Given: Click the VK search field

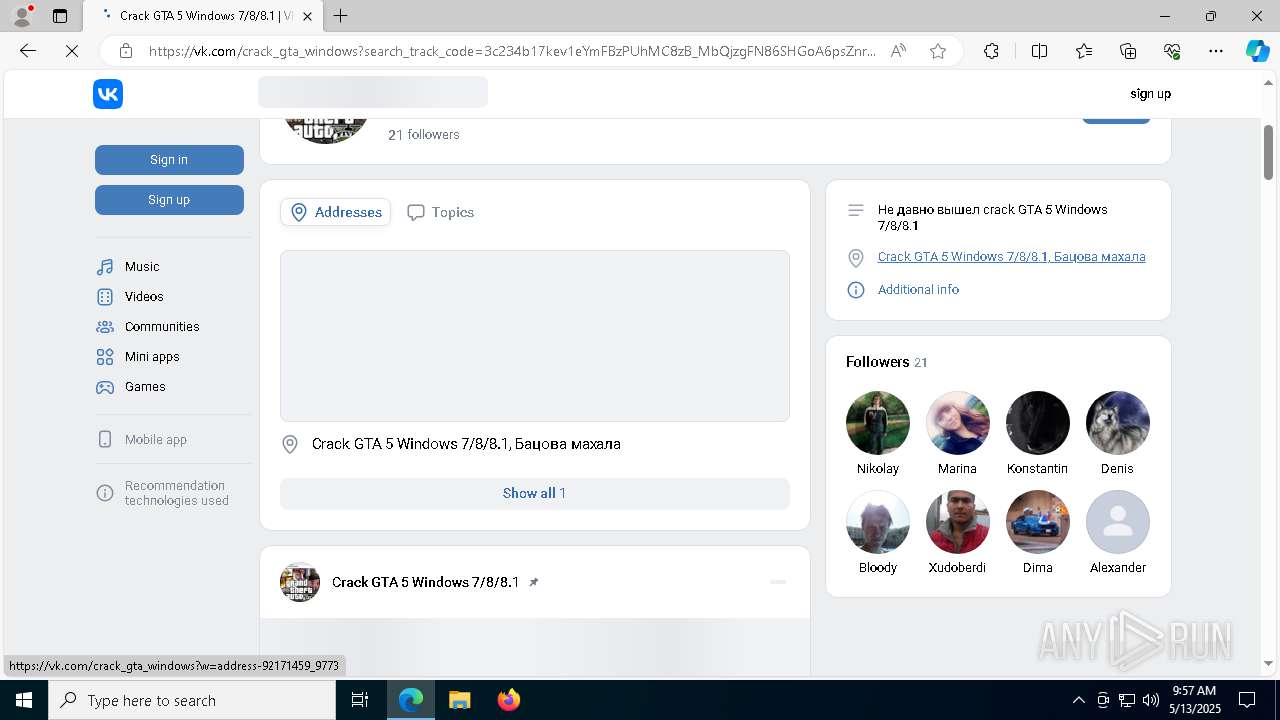Looking at the screenshot, I should [x=373, y=92].
